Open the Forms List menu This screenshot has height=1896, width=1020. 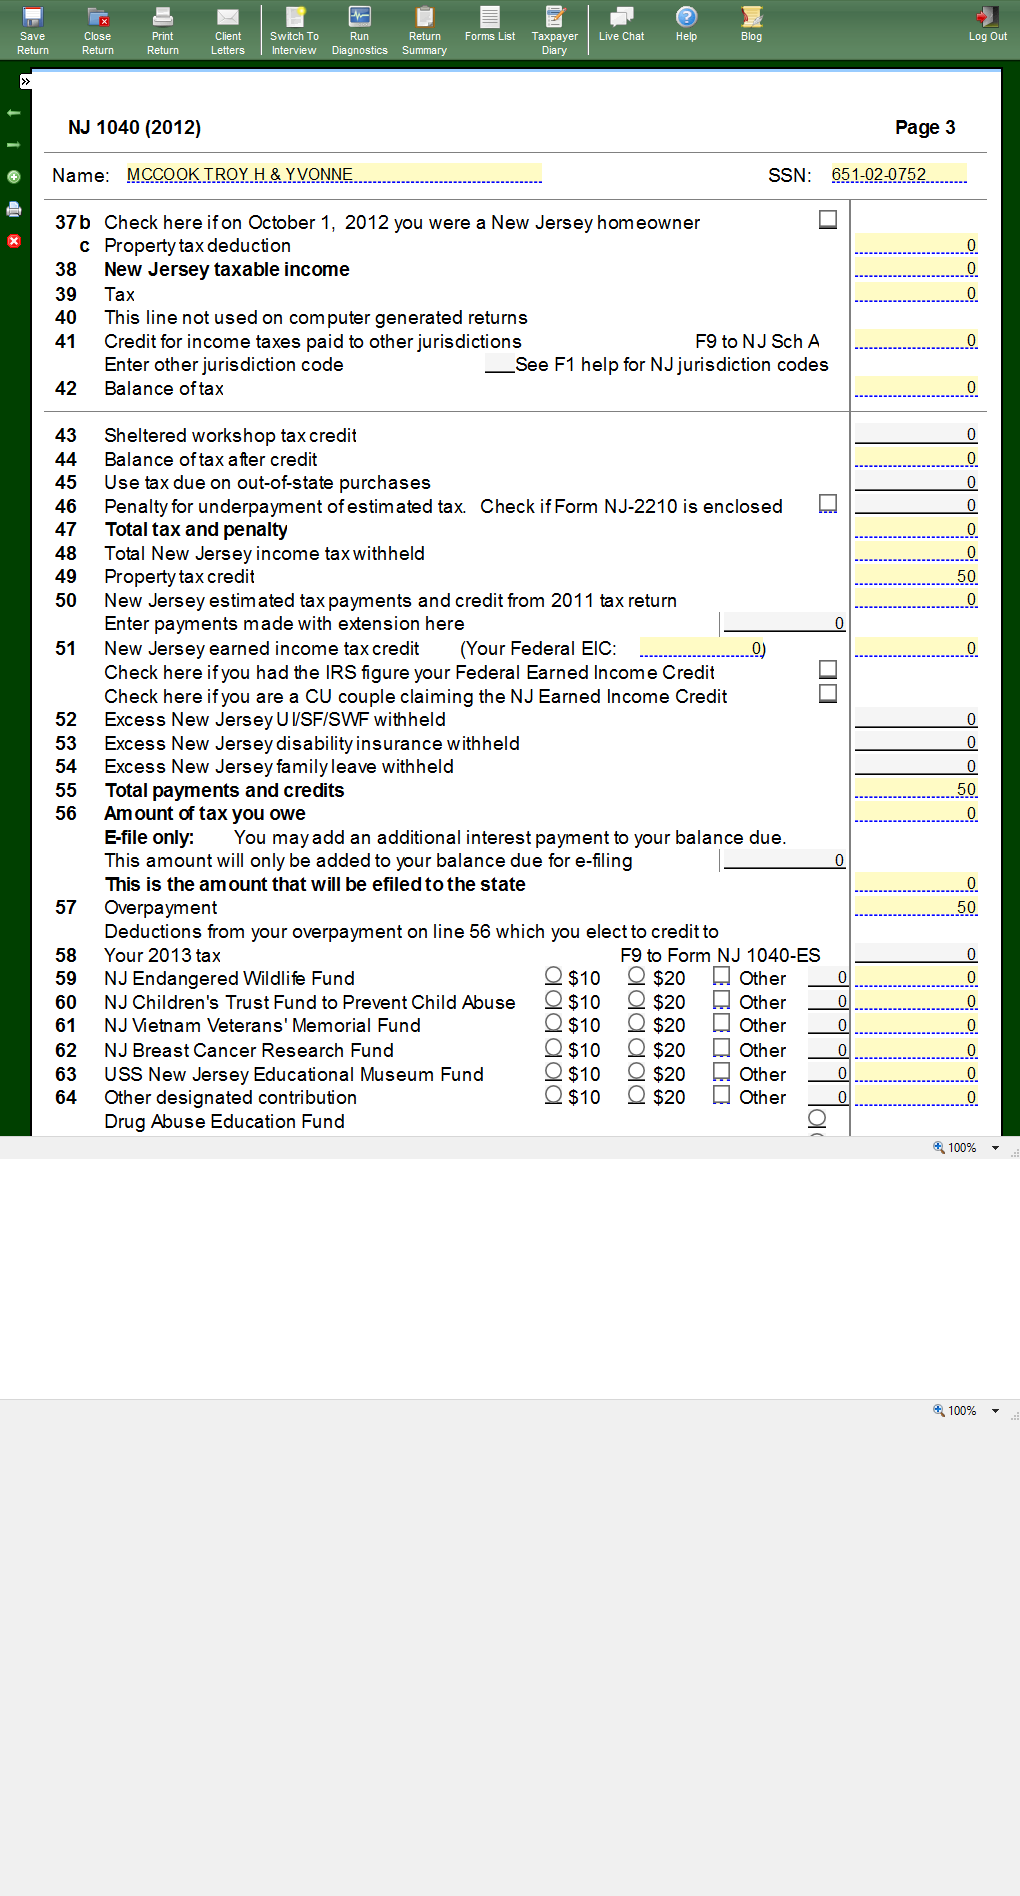(x=490, y=24)
